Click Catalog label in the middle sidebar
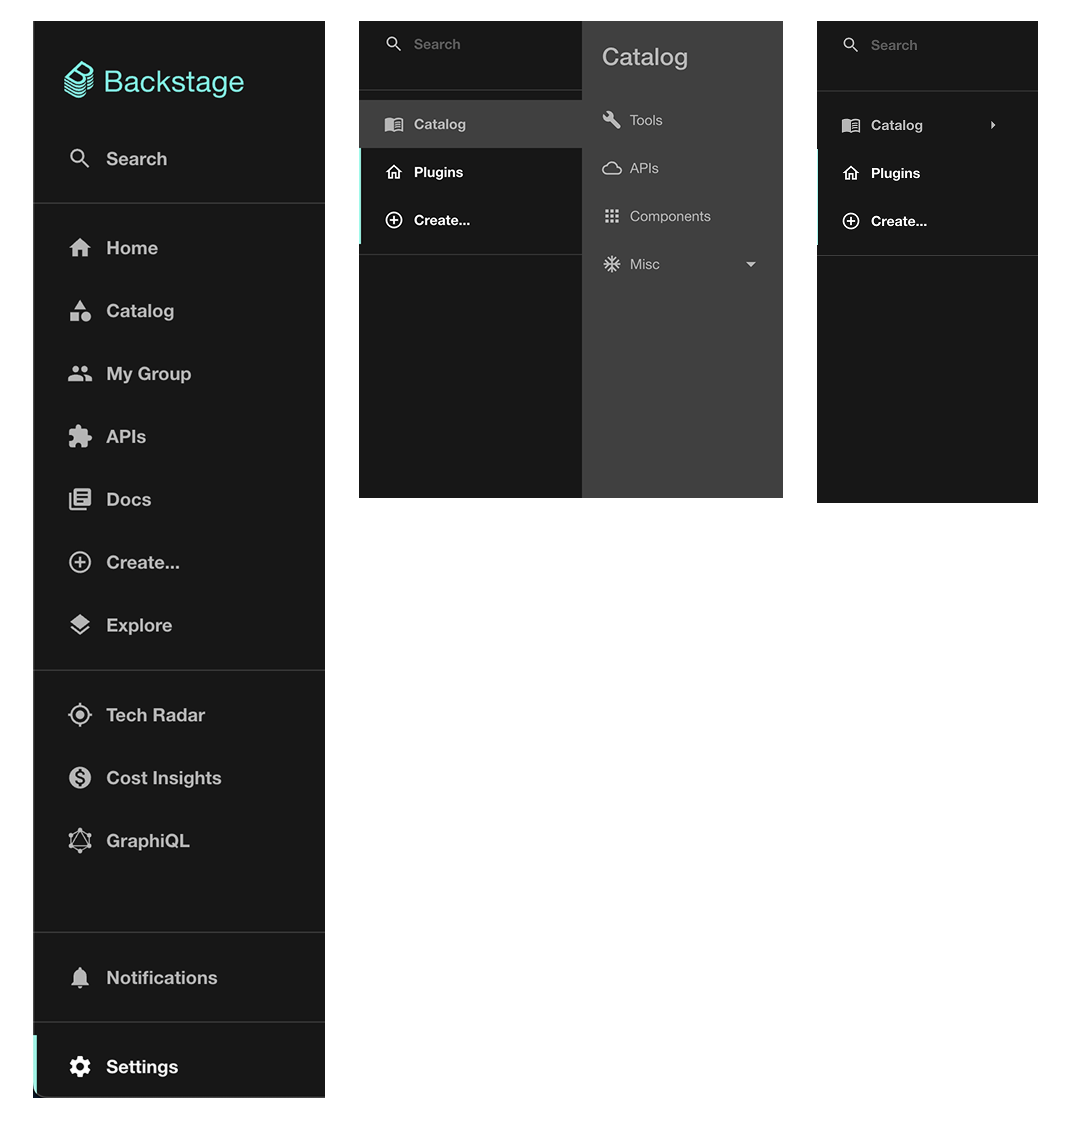 [x=439, y=124]
